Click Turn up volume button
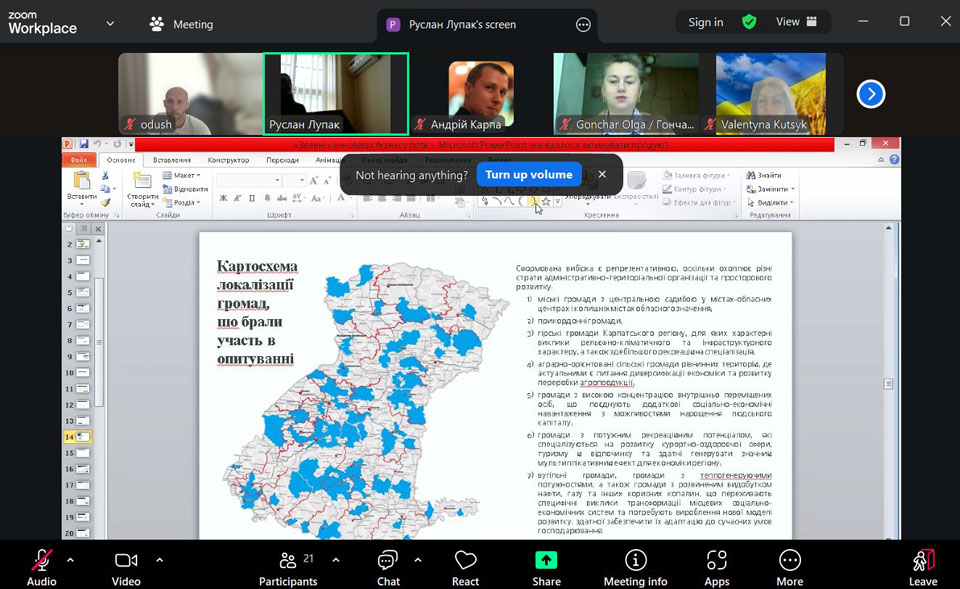Image resolution: width=960 pixels, height=589 pixels. click(x=528, y=175)
